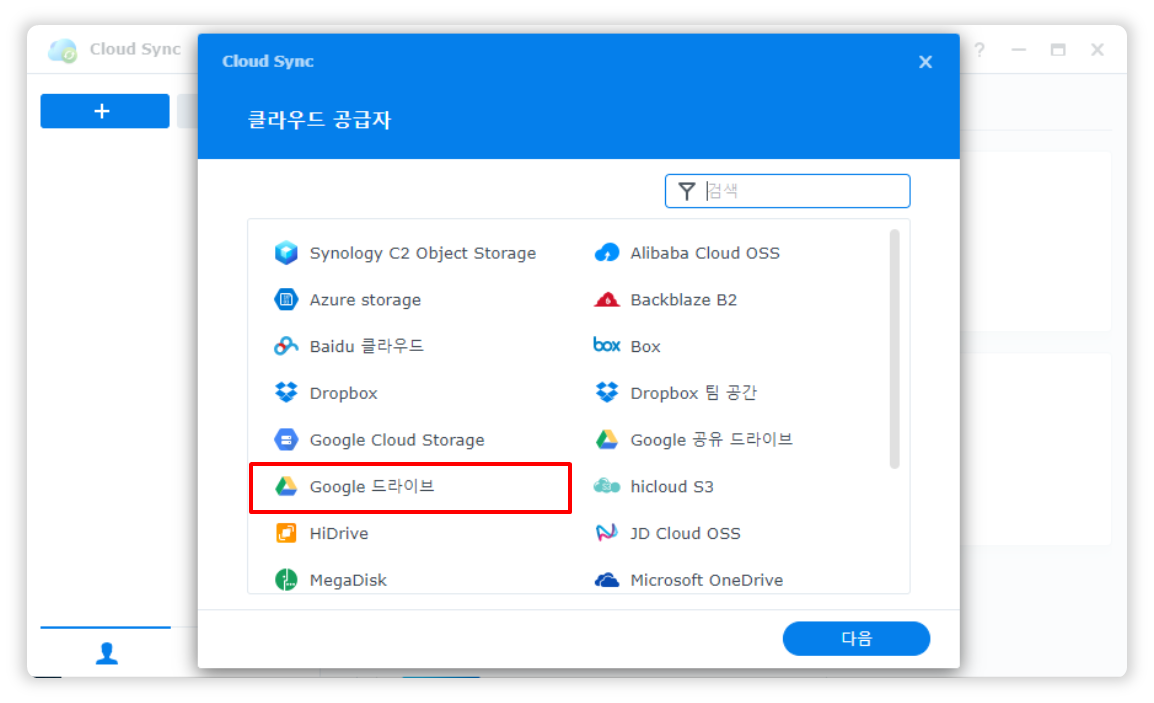Image resolution: width=1154 pixels, height=703 pixels.
Task: Open the user account icon in sidebar
Action: click(x=107, y=653)
